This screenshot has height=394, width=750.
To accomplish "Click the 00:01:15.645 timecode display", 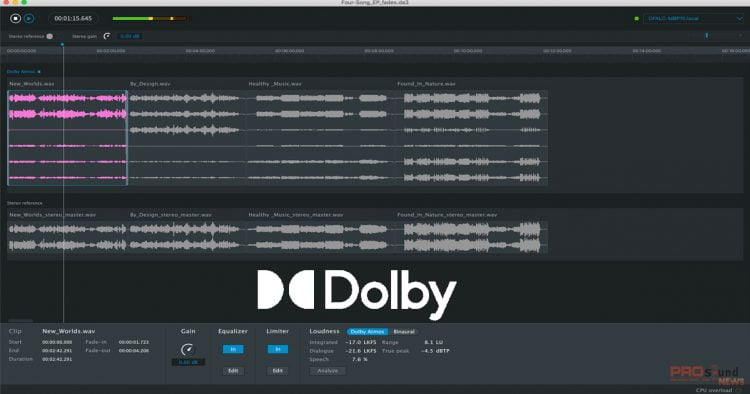I will (73, 19).
